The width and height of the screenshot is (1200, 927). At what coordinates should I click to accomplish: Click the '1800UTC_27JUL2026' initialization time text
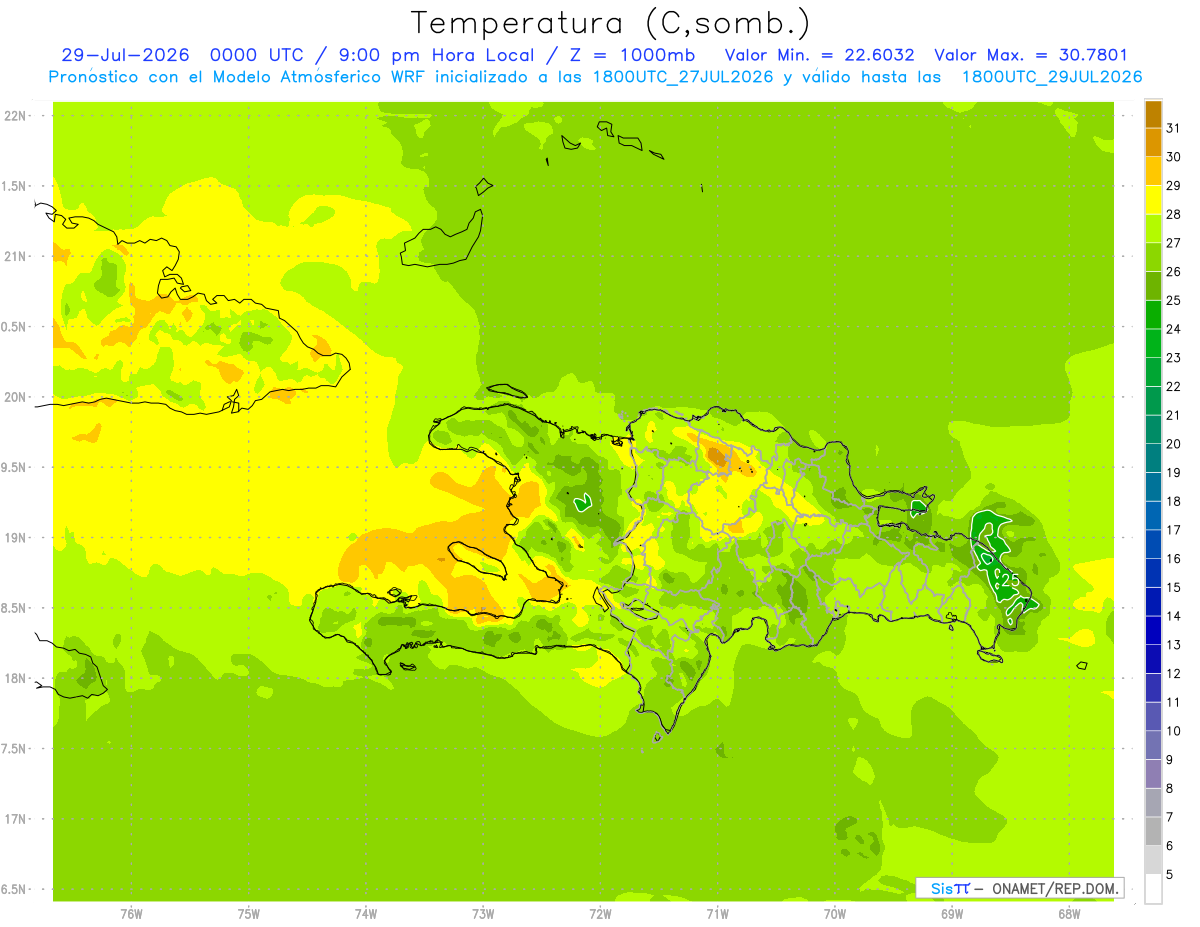(x=681, y=77)
